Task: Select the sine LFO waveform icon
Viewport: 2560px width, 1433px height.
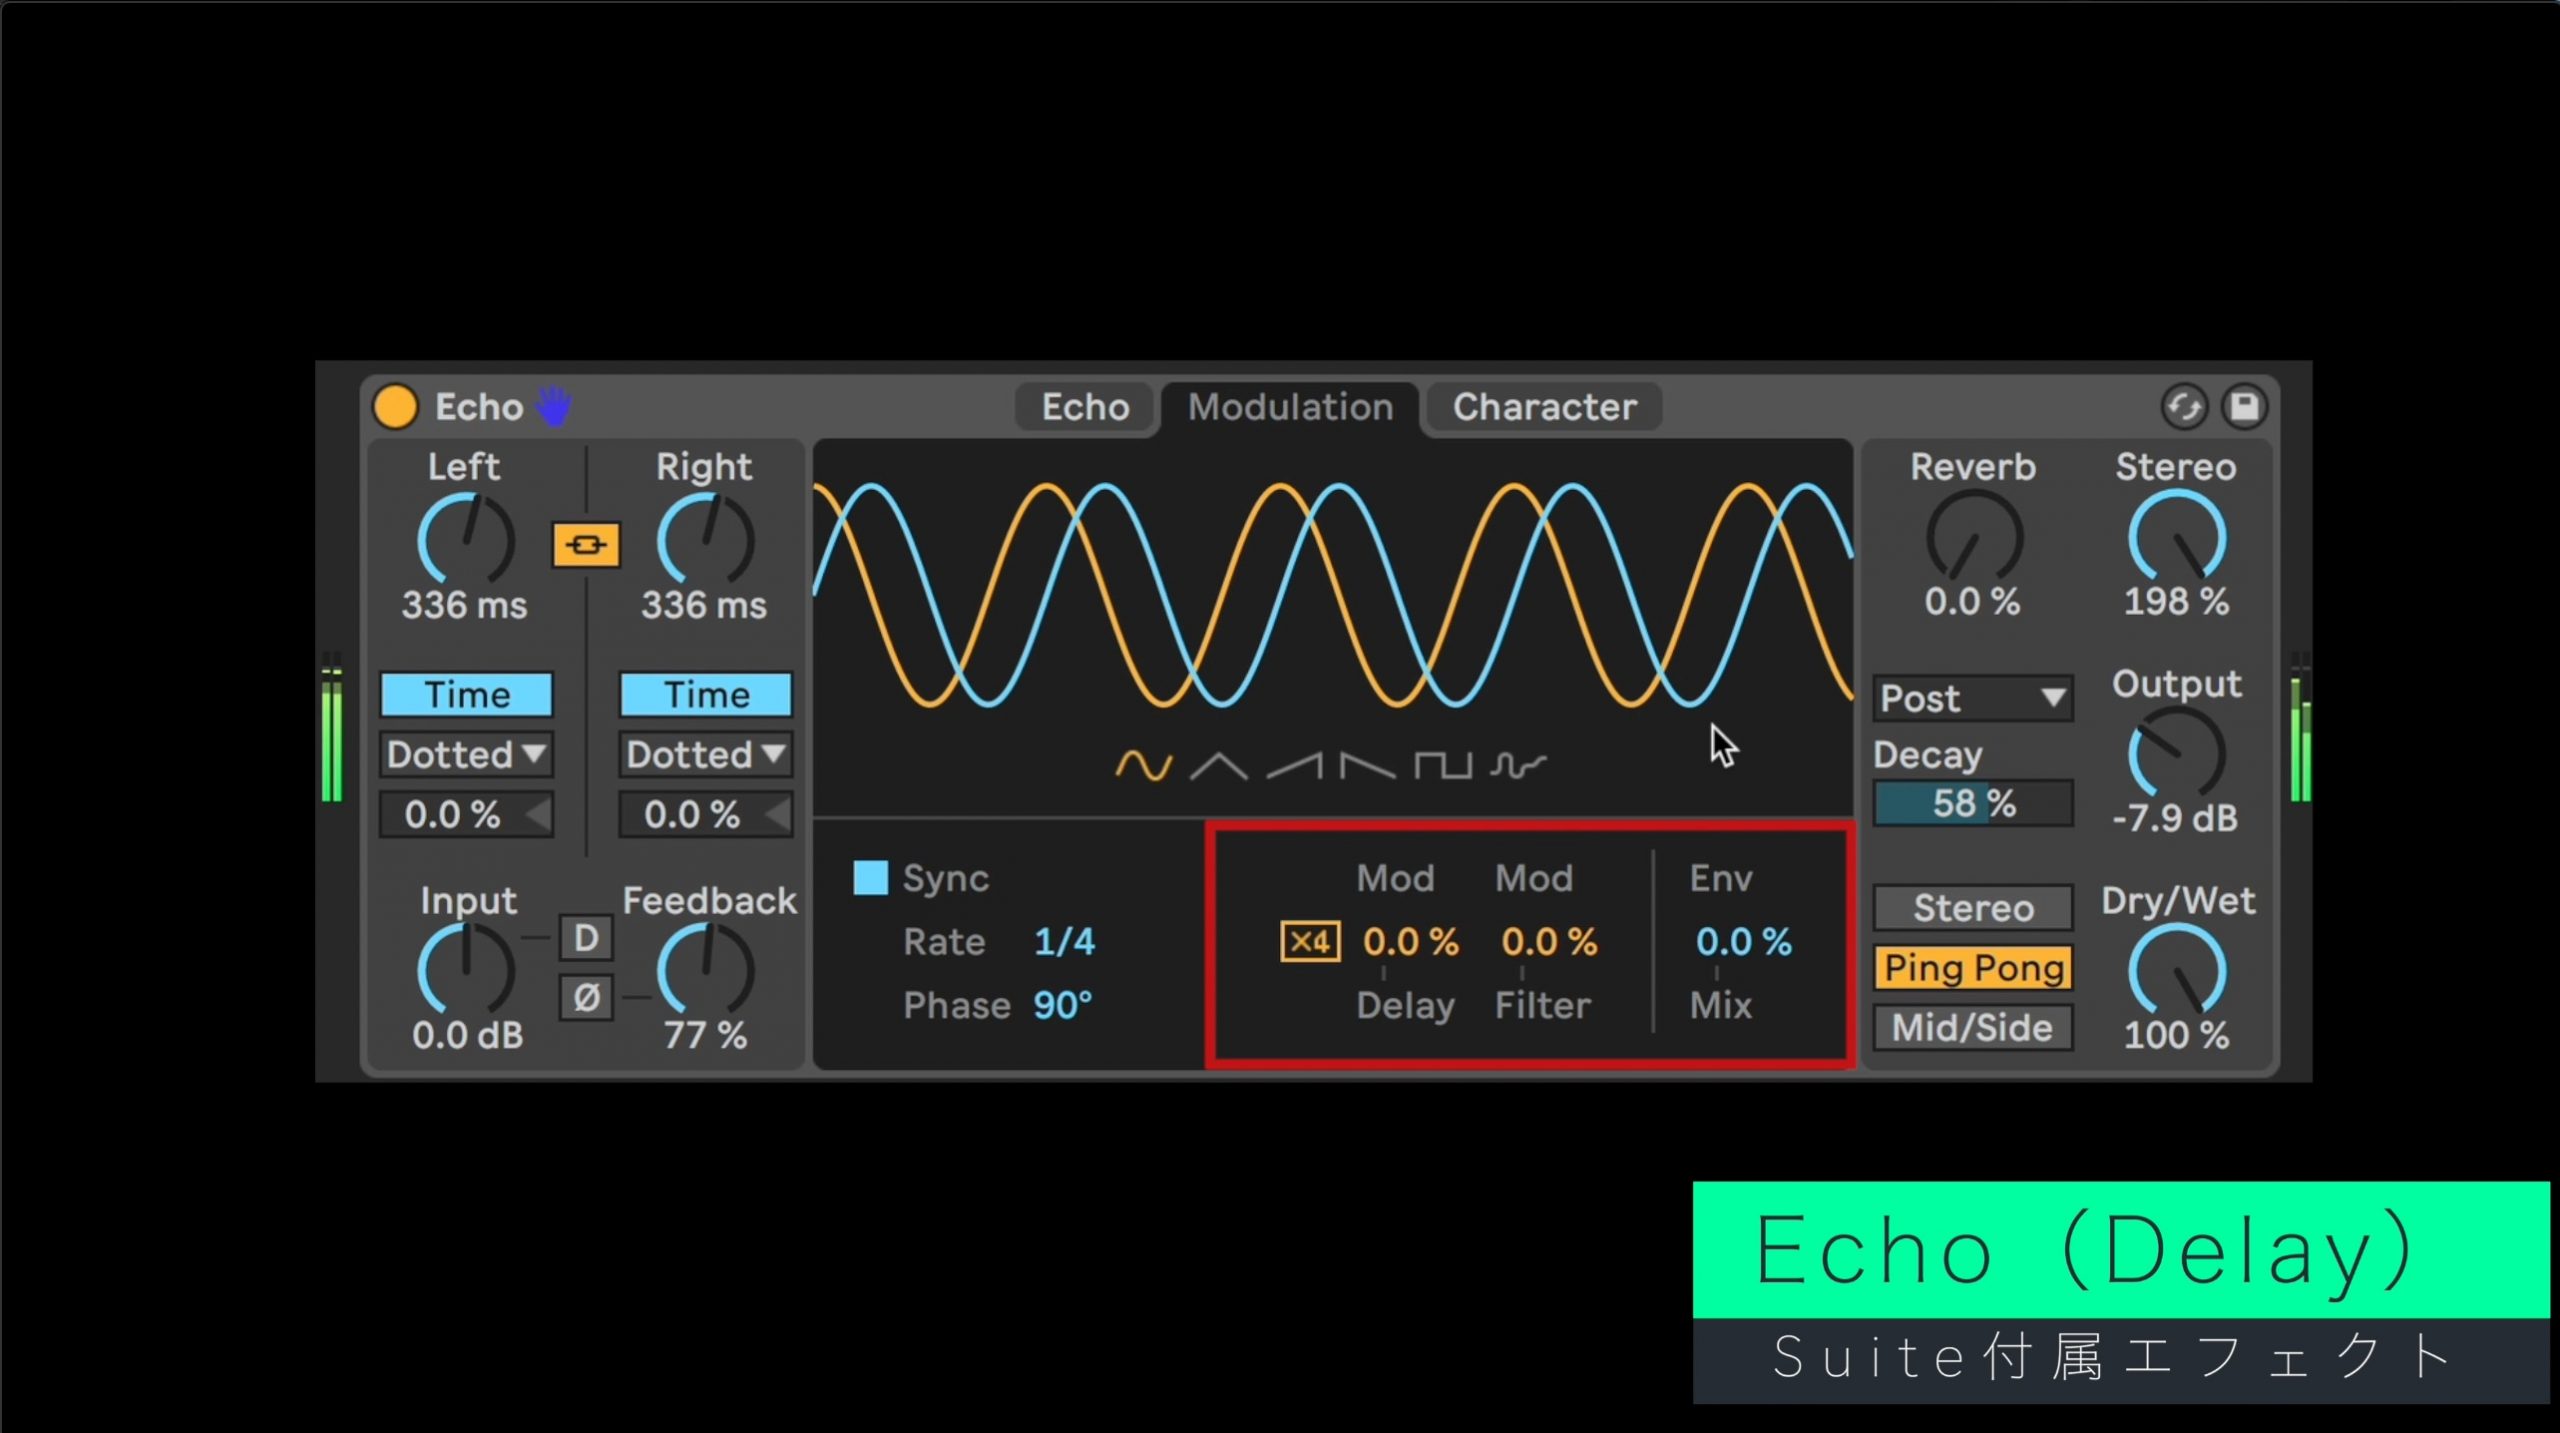Action: (x=1143, y=766)
